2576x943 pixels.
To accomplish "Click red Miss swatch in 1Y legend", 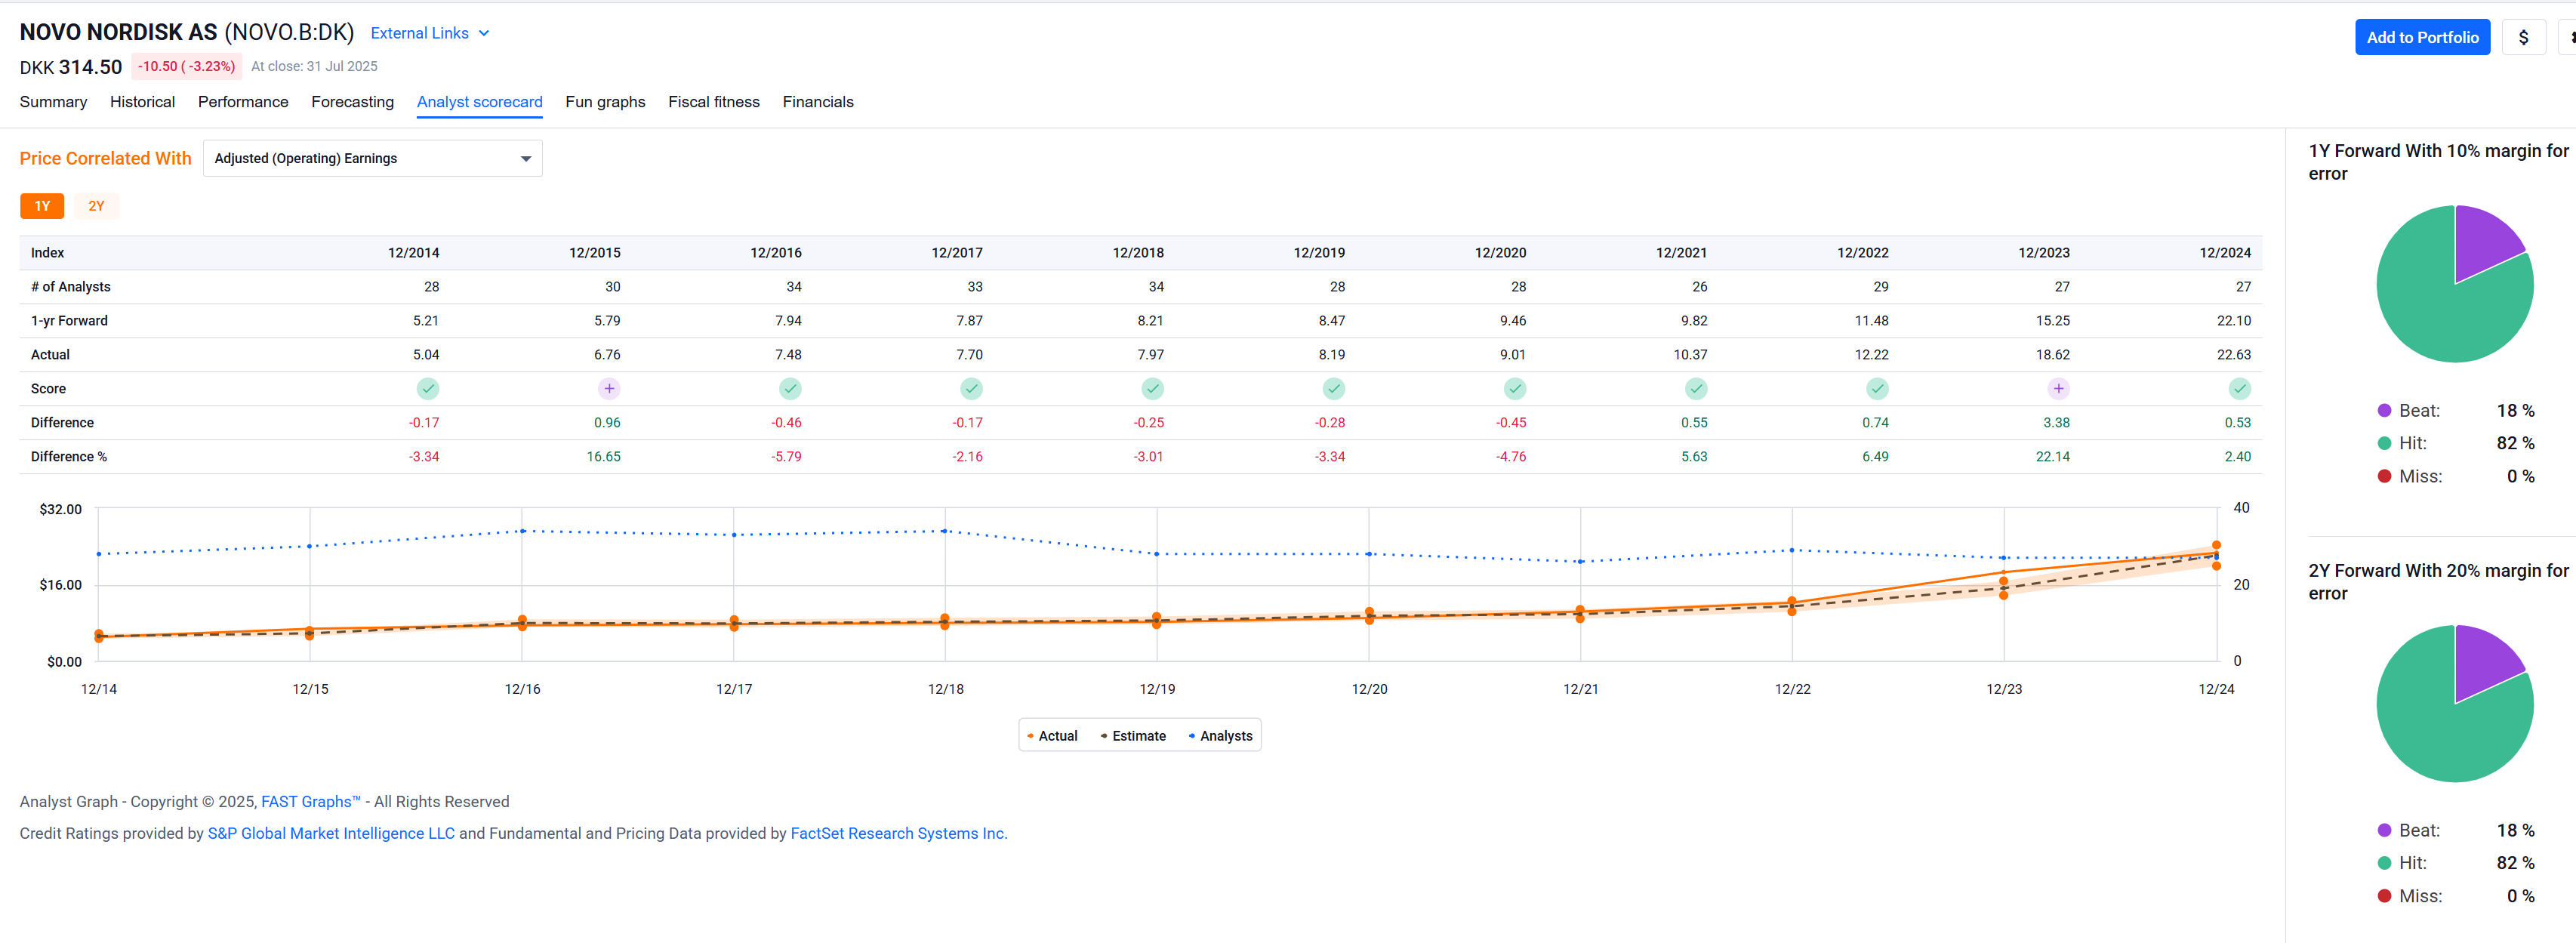I will [2384, 477].
